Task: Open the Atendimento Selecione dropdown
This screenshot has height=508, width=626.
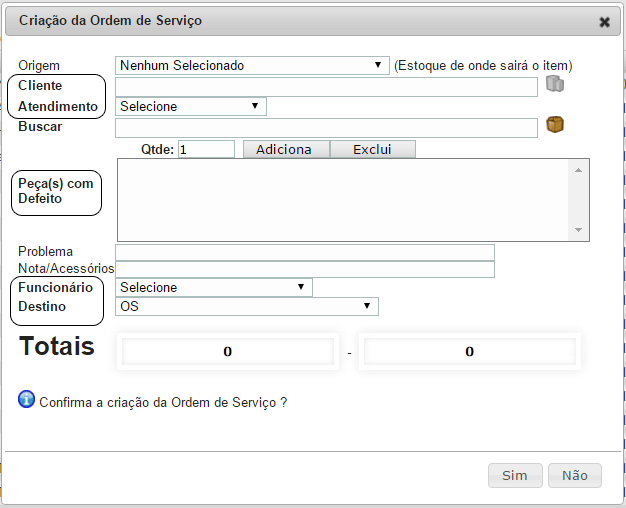Action: tap(191, 107)
